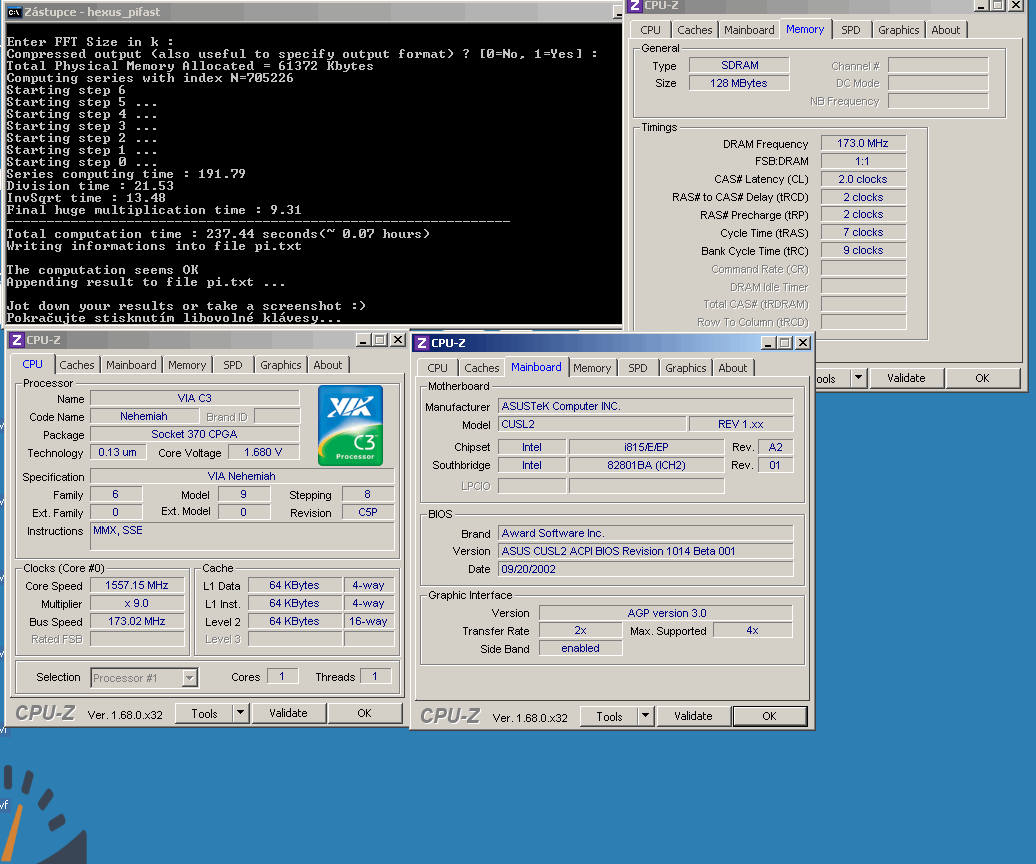
Task: Switch to Caches tab in the CPU window
Action: (77, 365)
